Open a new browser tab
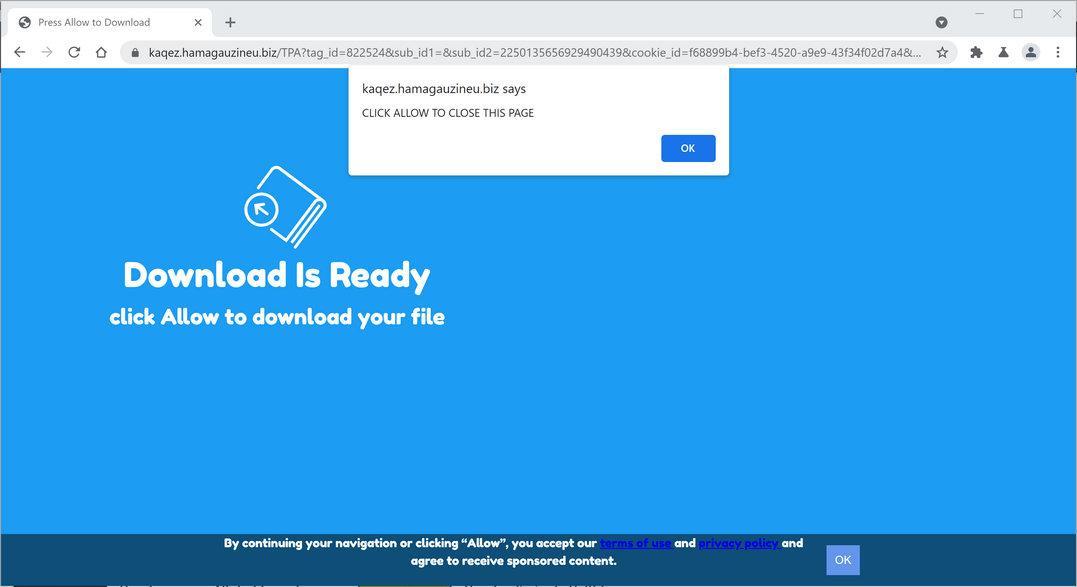The height and width of the screenshot is (587, 1077). 230,21
